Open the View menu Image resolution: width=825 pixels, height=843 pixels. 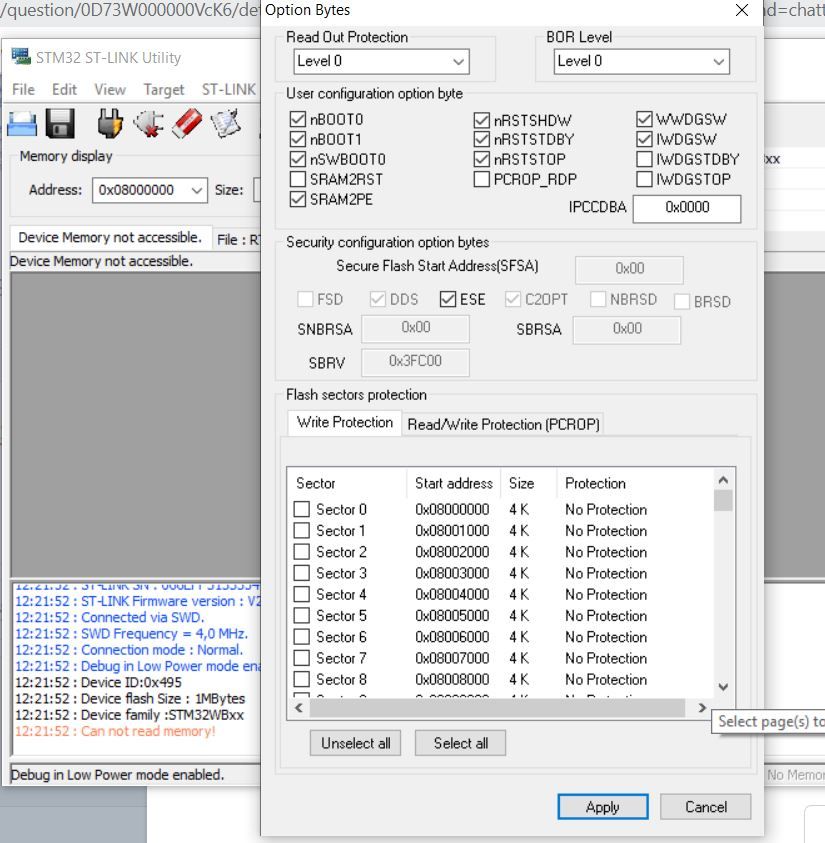(110, 89)
